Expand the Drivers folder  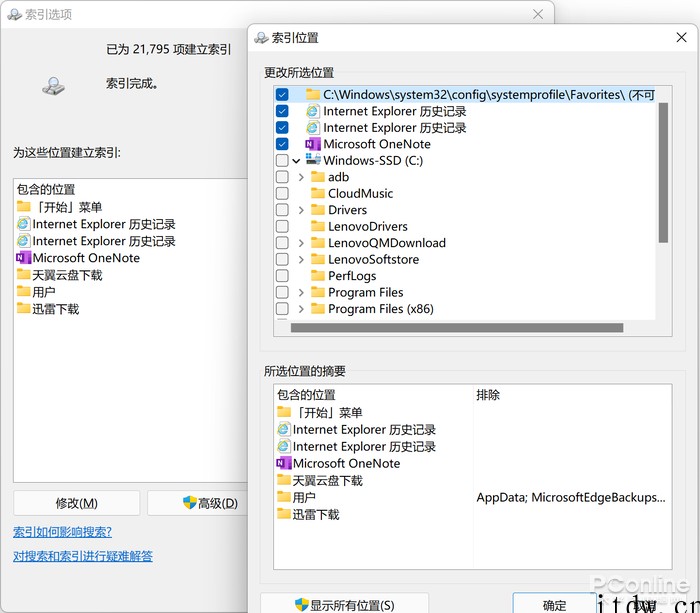pos(301,210)
